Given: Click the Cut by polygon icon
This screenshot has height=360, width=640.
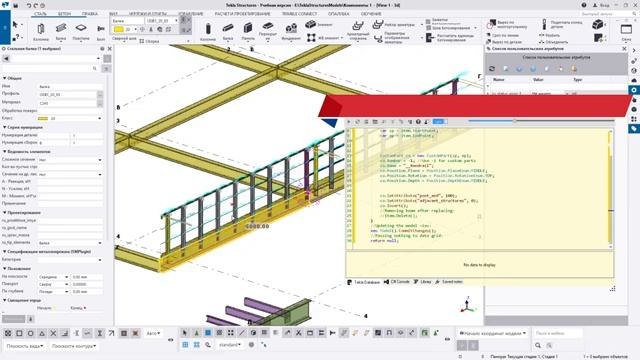Looking at the screenshot, I should coord(491,24).
